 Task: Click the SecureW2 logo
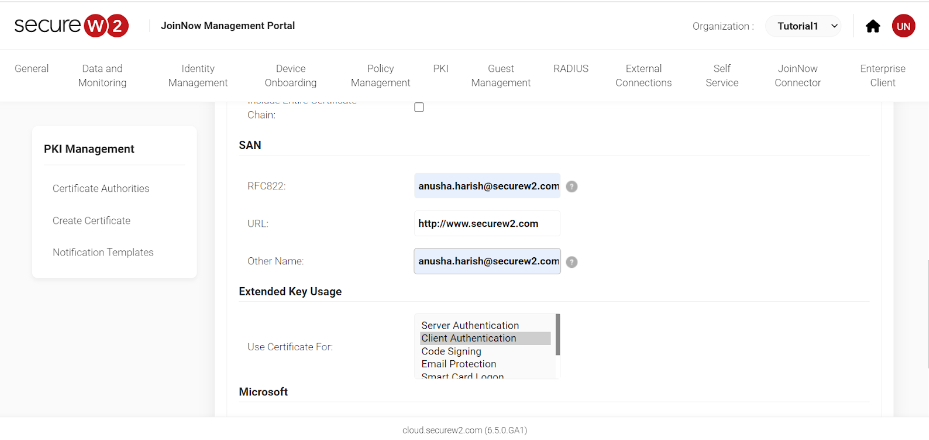point(71,26)
